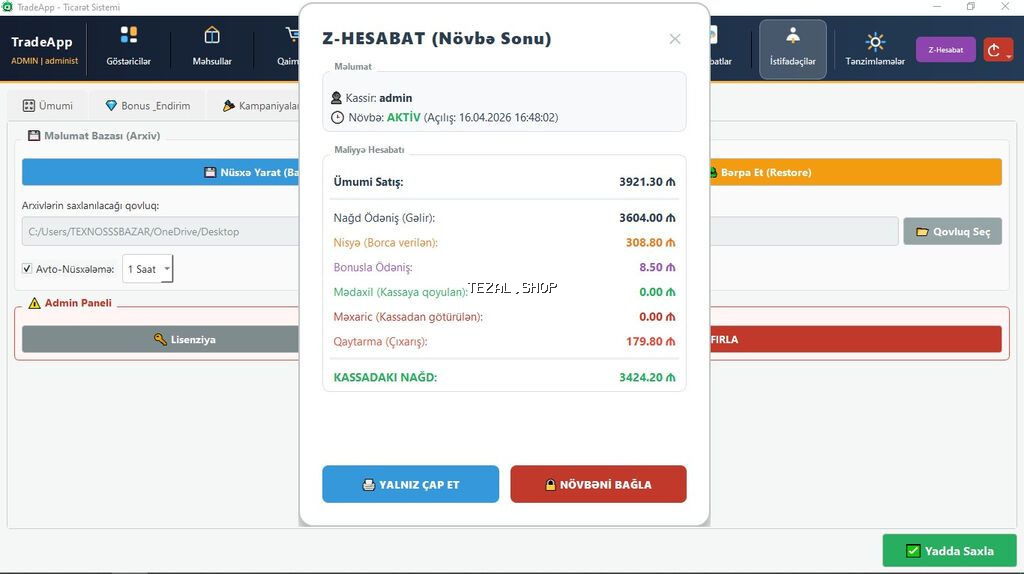Click the Admin Paneli warning icon

click(x=34, y=303)
